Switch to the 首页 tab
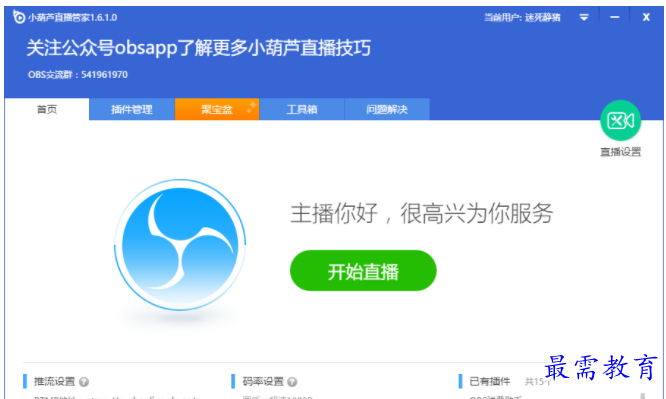Image resolution: width=666 pixels, height=399 pixels. [47, 109]
